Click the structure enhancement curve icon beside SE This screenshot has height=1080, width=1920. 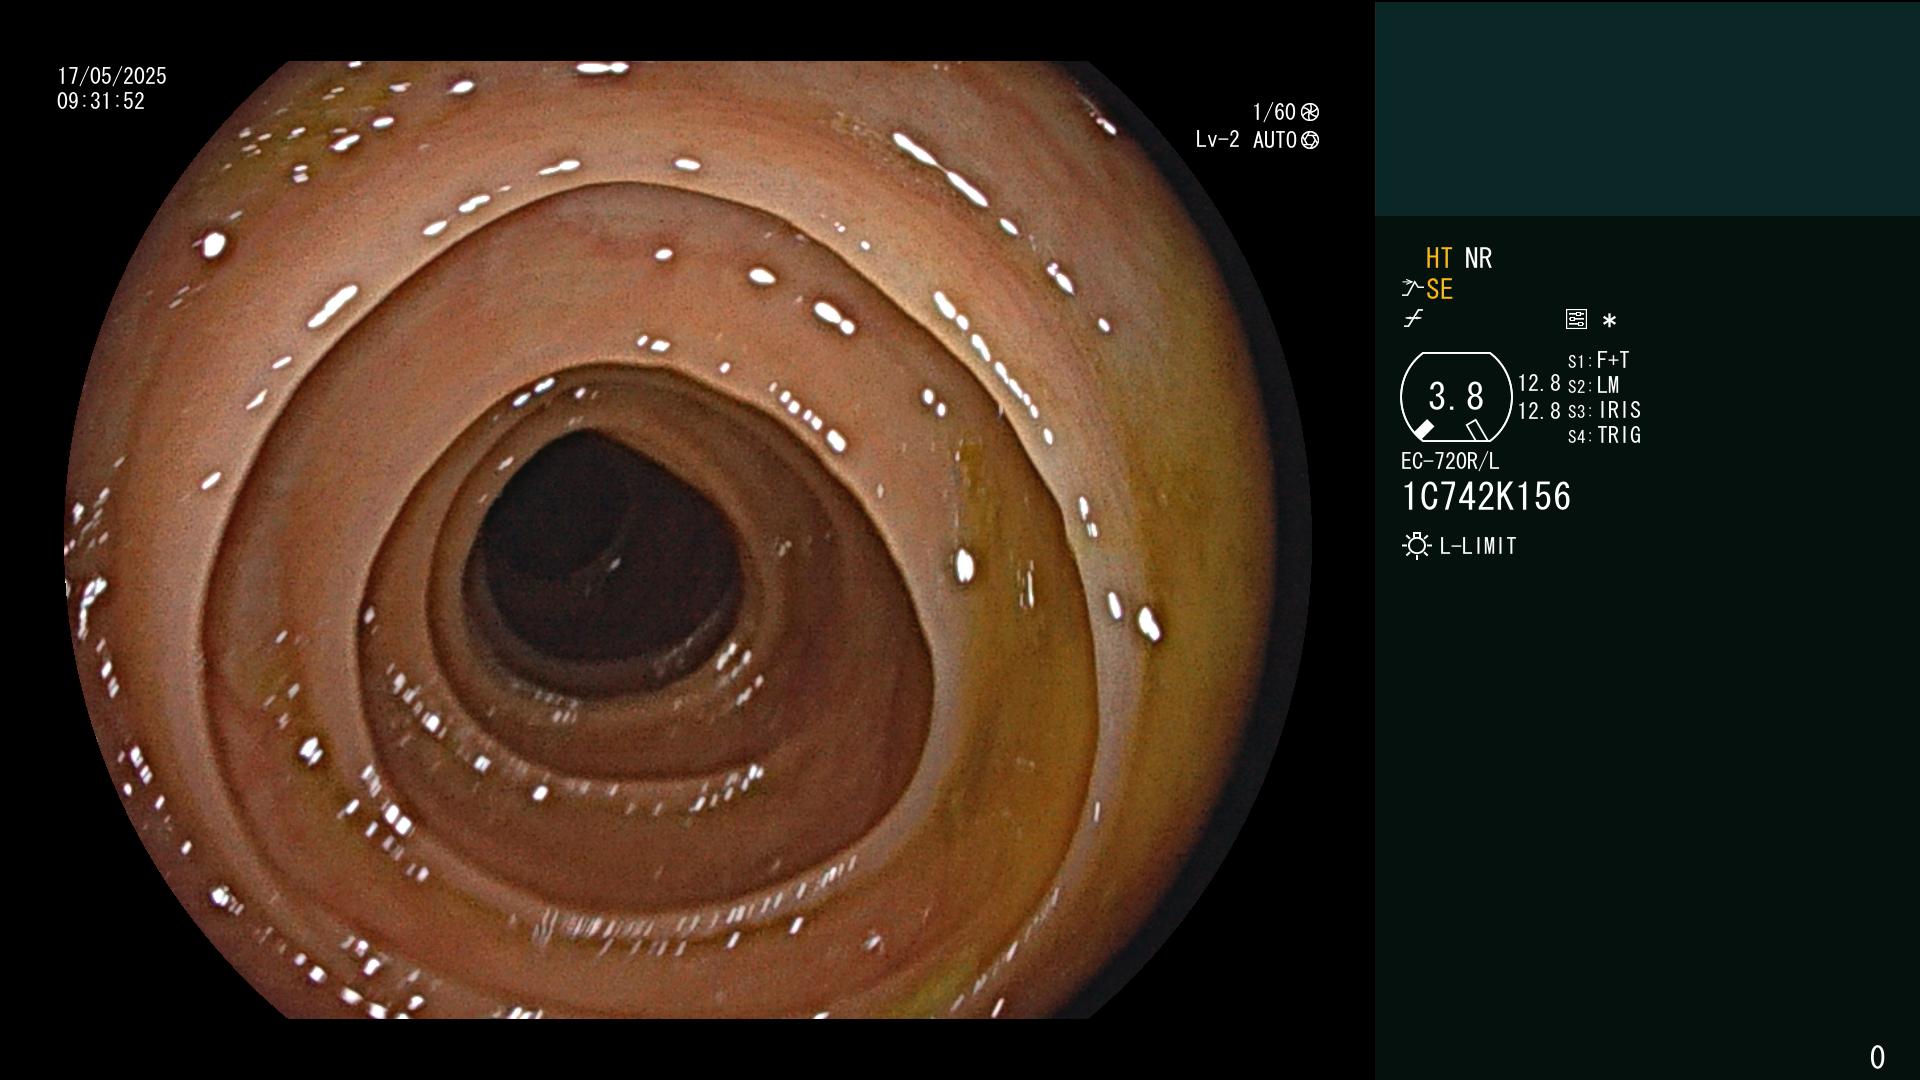click(x=1412, y=288)
